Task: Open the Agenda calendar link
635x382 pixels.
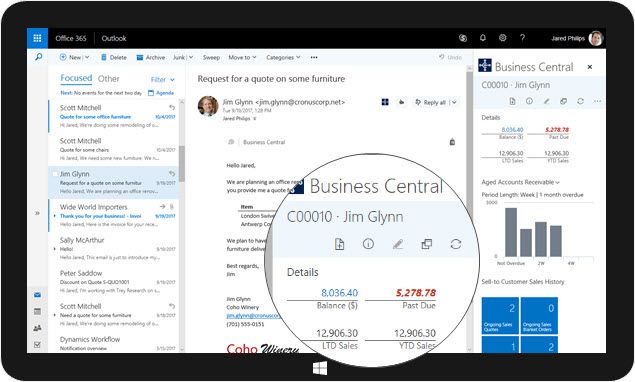Action: pyautogui.click(x=161, y=93)
